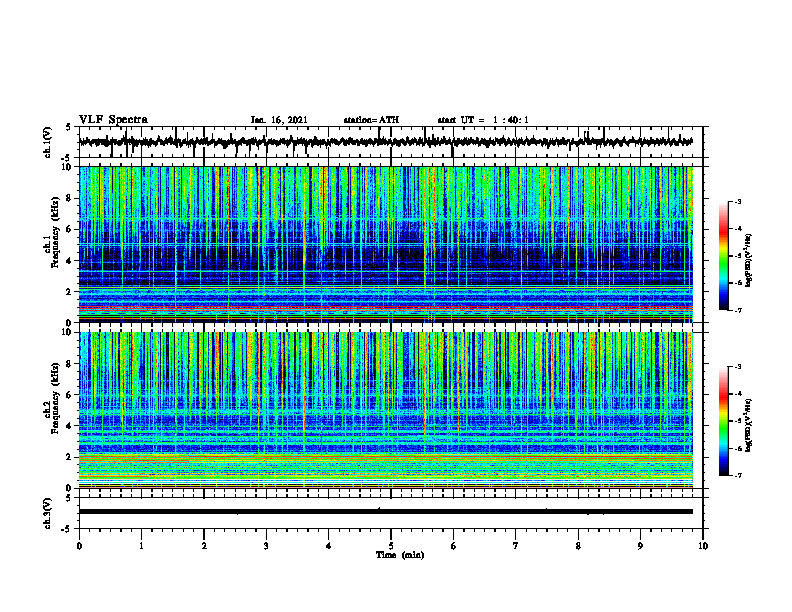
Task: Click the "log(PSD)(V²/Hz)" label beside ch.2 colorbar
Action: [748, 425]
